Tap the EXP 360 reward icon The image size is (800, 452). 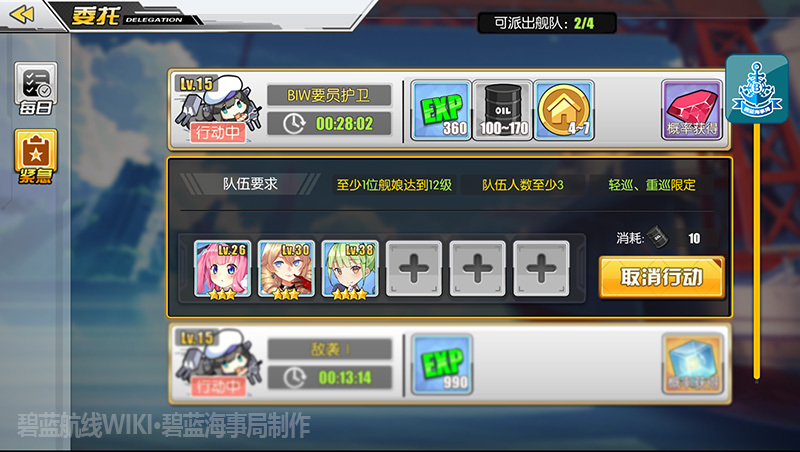(441, 110)
